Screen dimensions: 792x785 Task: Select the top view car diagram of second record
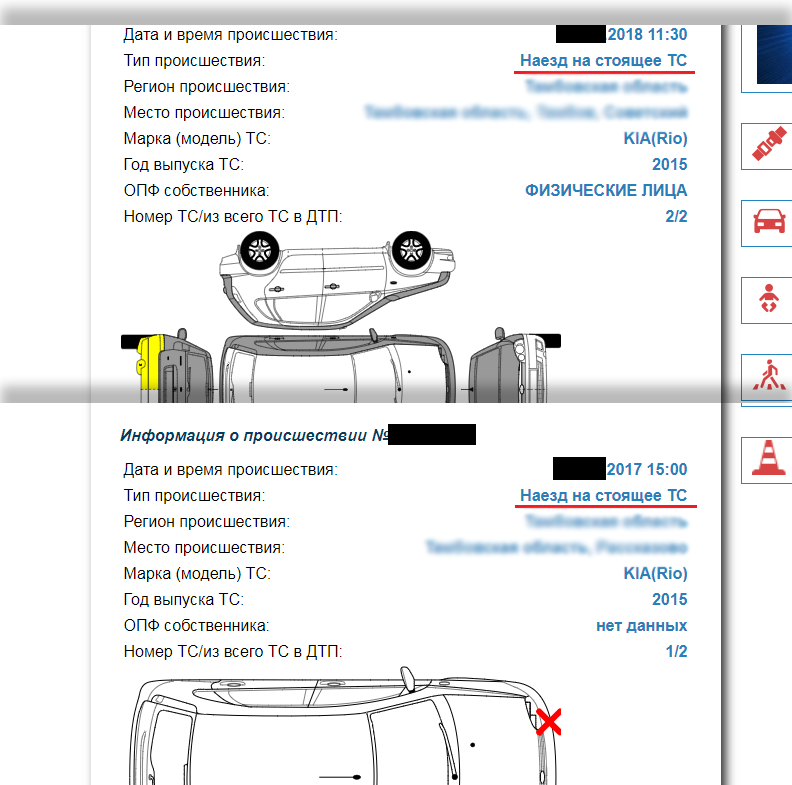(343, 726)
